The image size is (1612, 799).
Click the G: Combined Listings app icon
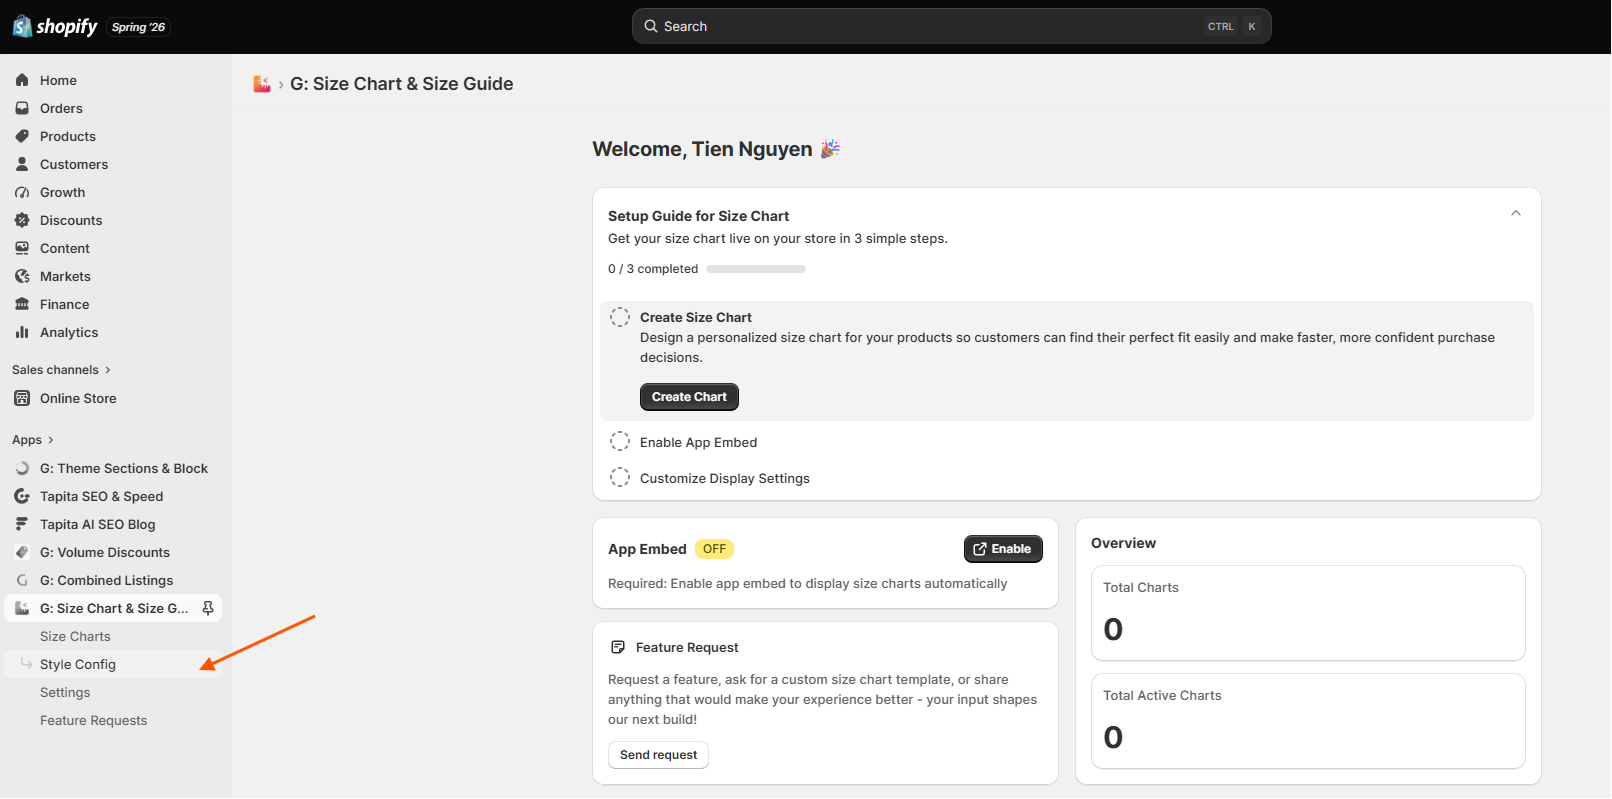(22, 580)
